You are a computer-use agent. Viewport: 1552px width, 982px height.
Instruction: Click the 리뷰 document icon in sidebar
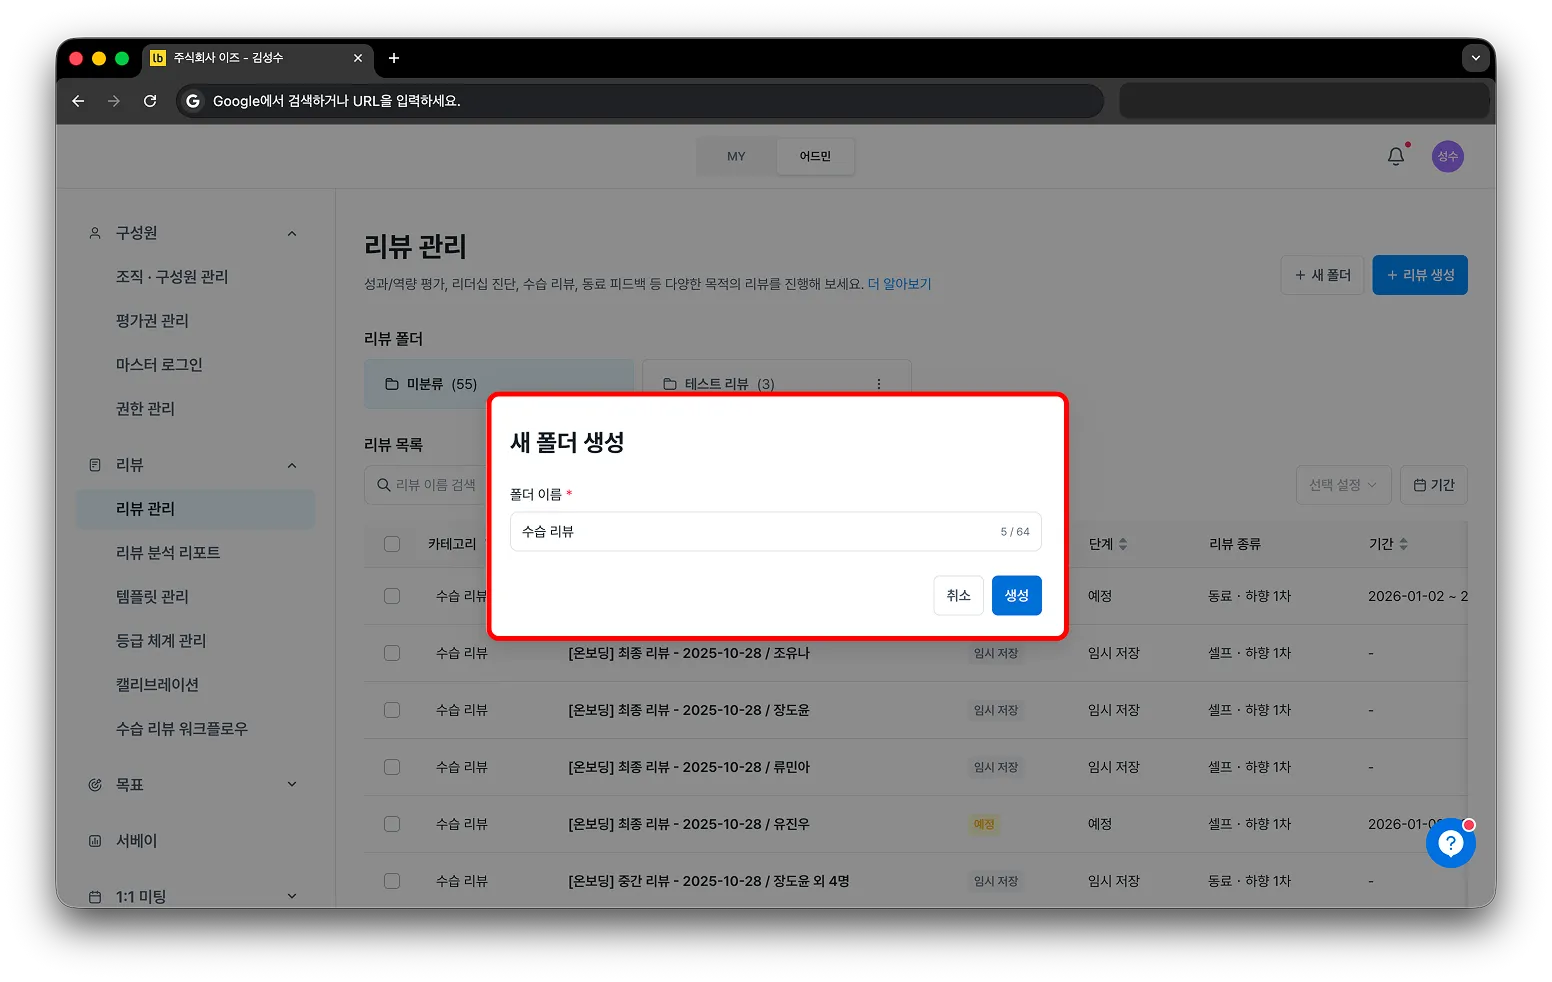click(95, 465)
